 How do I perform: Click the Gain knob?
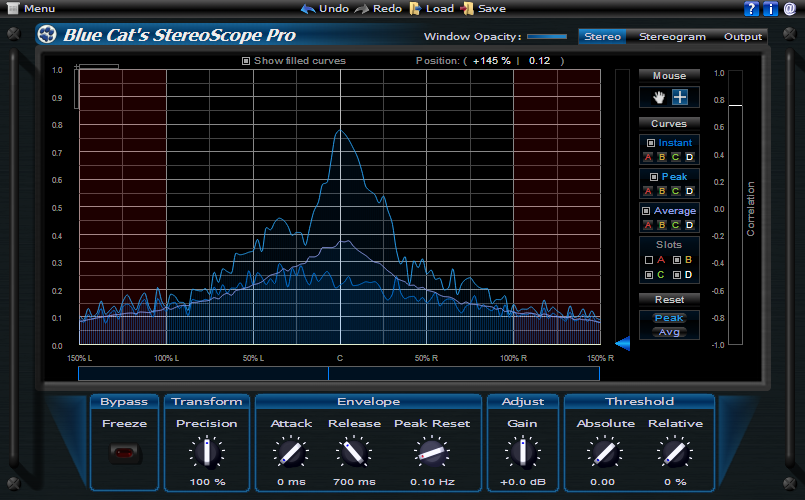coord(521,453)
